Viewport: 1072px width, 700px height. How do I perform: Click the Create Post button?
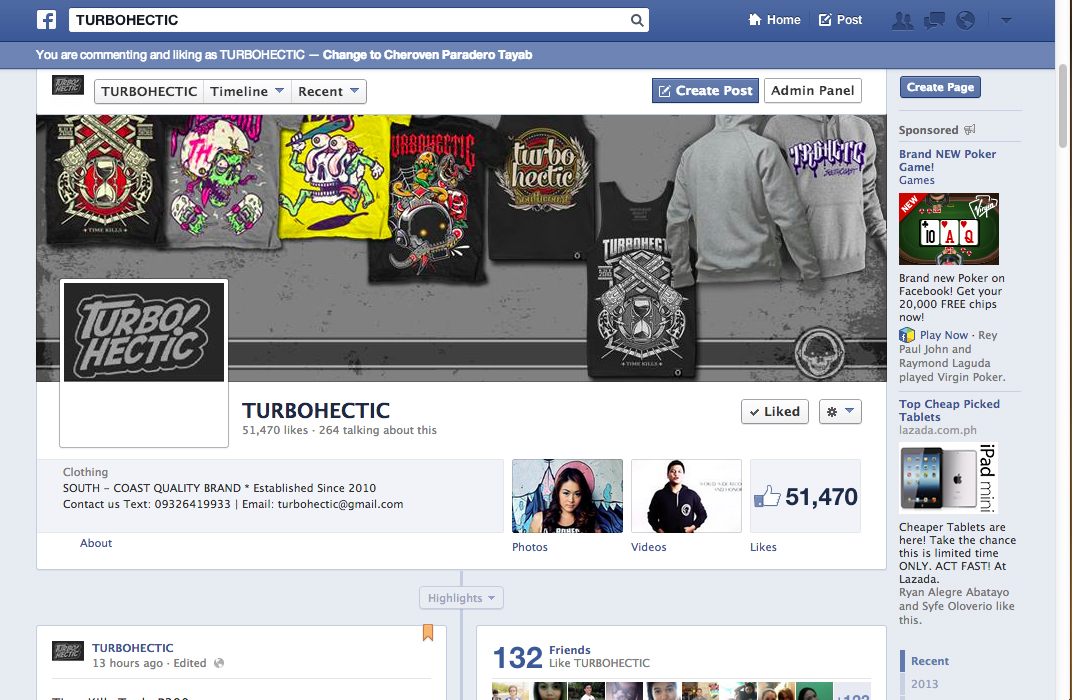click(705, 91)
